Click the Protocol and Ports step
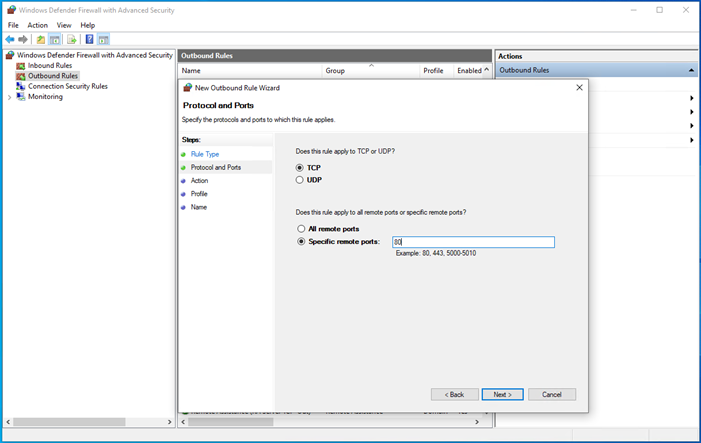 (x=216, y=167)
